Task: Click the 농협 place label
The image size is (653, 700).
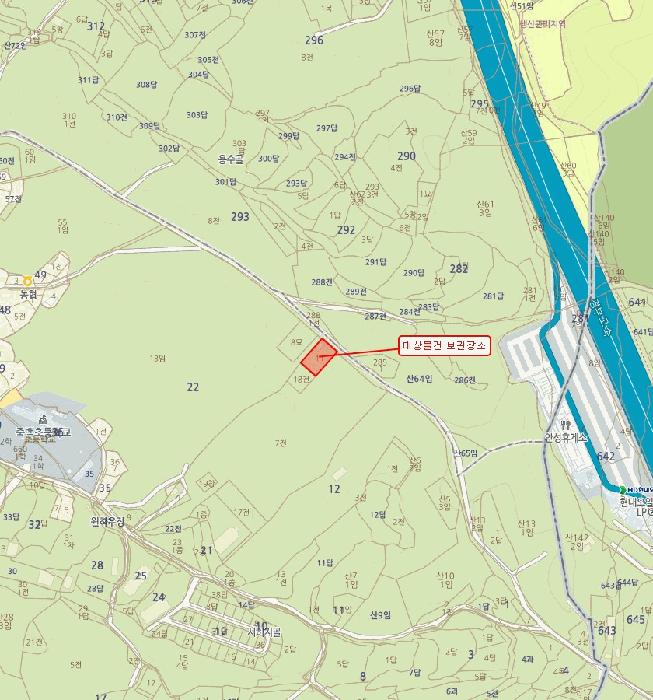Action: (x=28, y=295)
